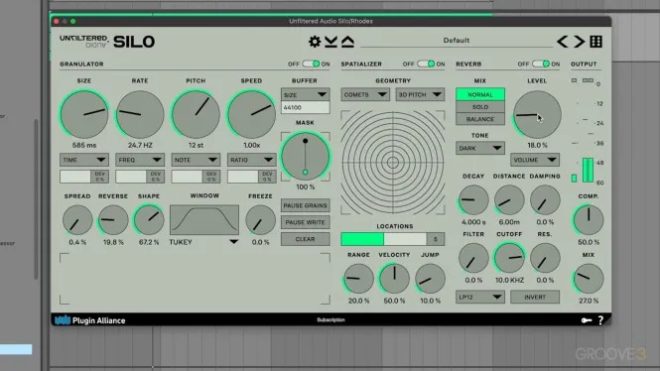Toggle the Reverb on/off switch

[541, 64]
